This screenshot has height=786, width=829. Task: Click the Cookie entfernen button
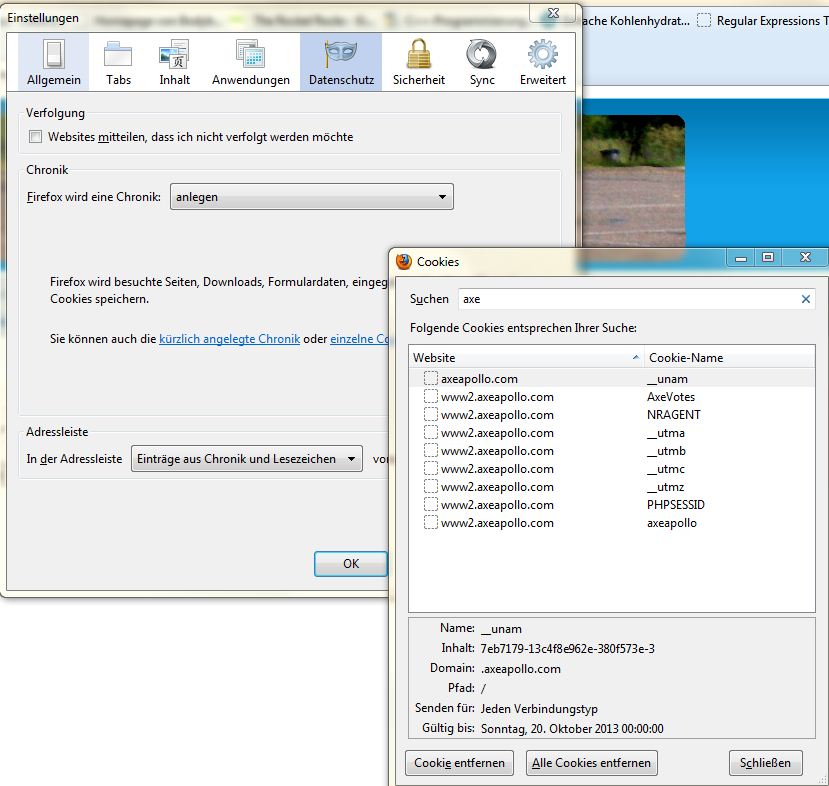459,763
